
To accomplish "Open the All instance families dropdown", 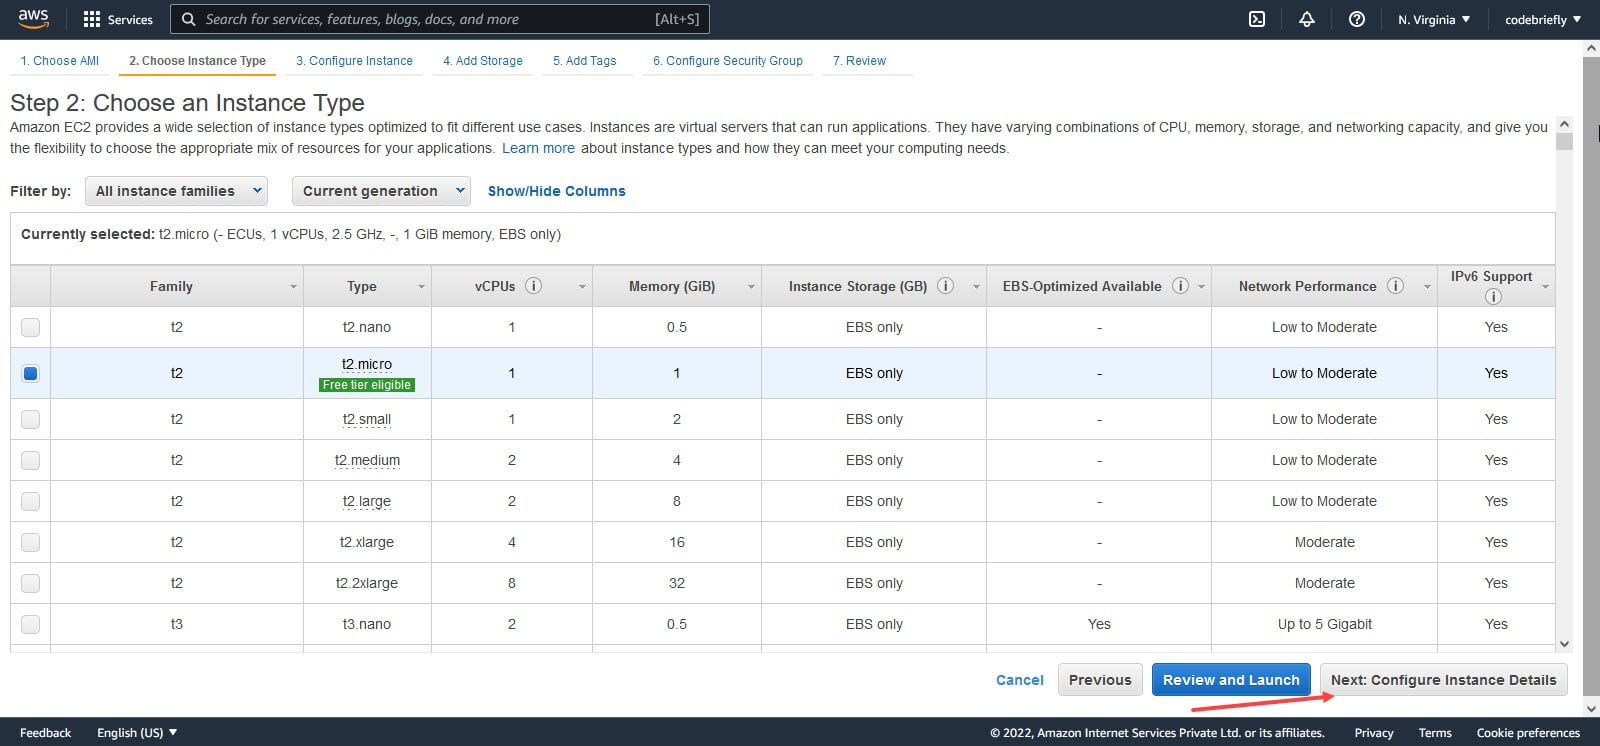I will (176, 191).
